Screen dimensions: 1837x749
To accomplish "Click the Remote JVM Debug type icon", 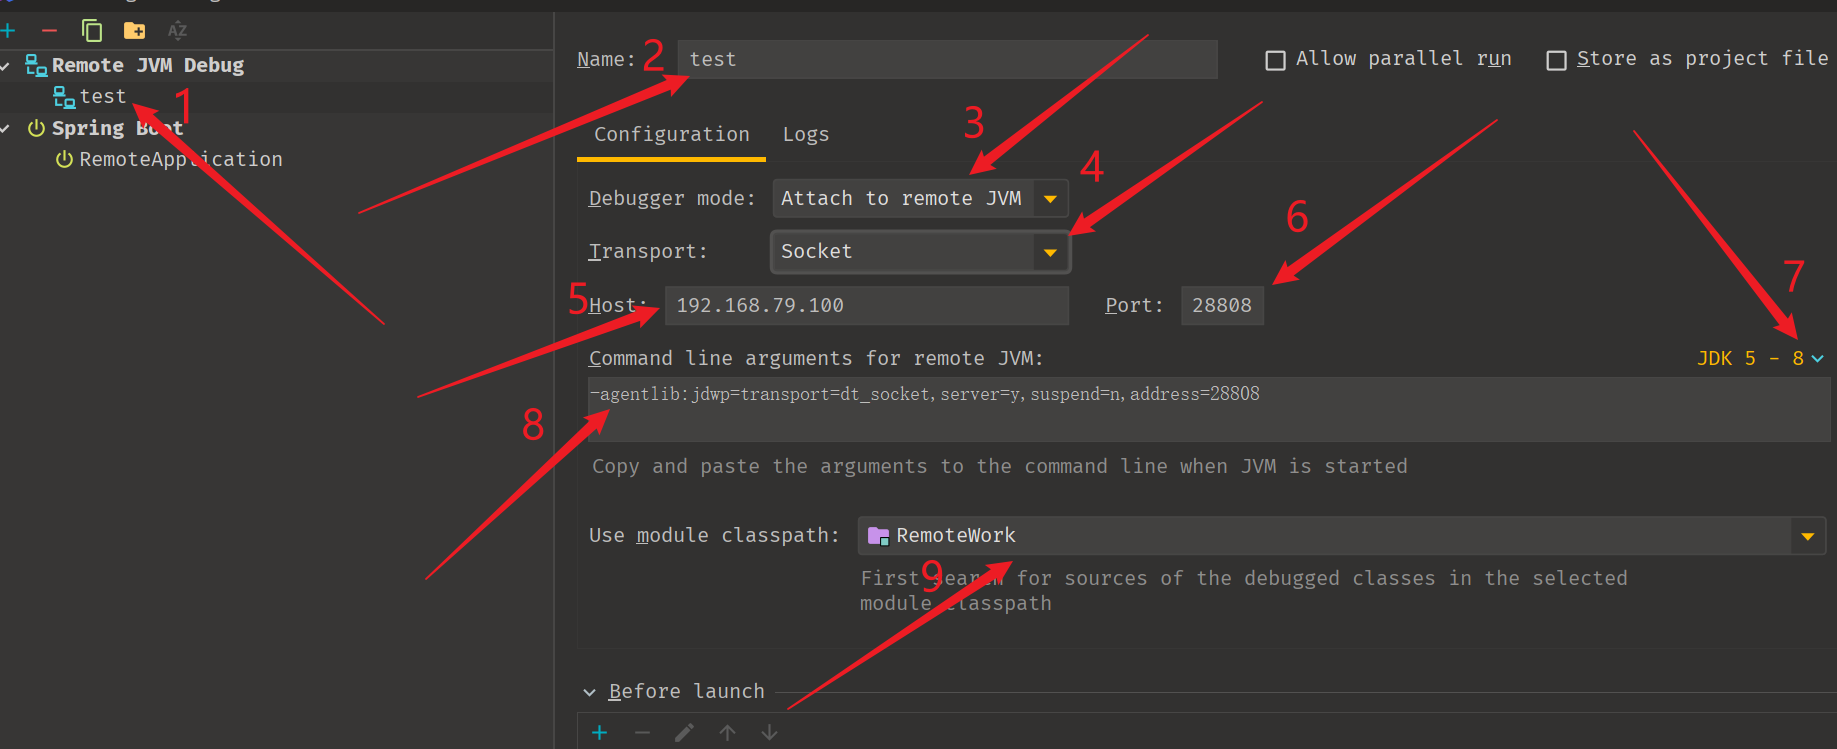I will (x=36, y=66).
